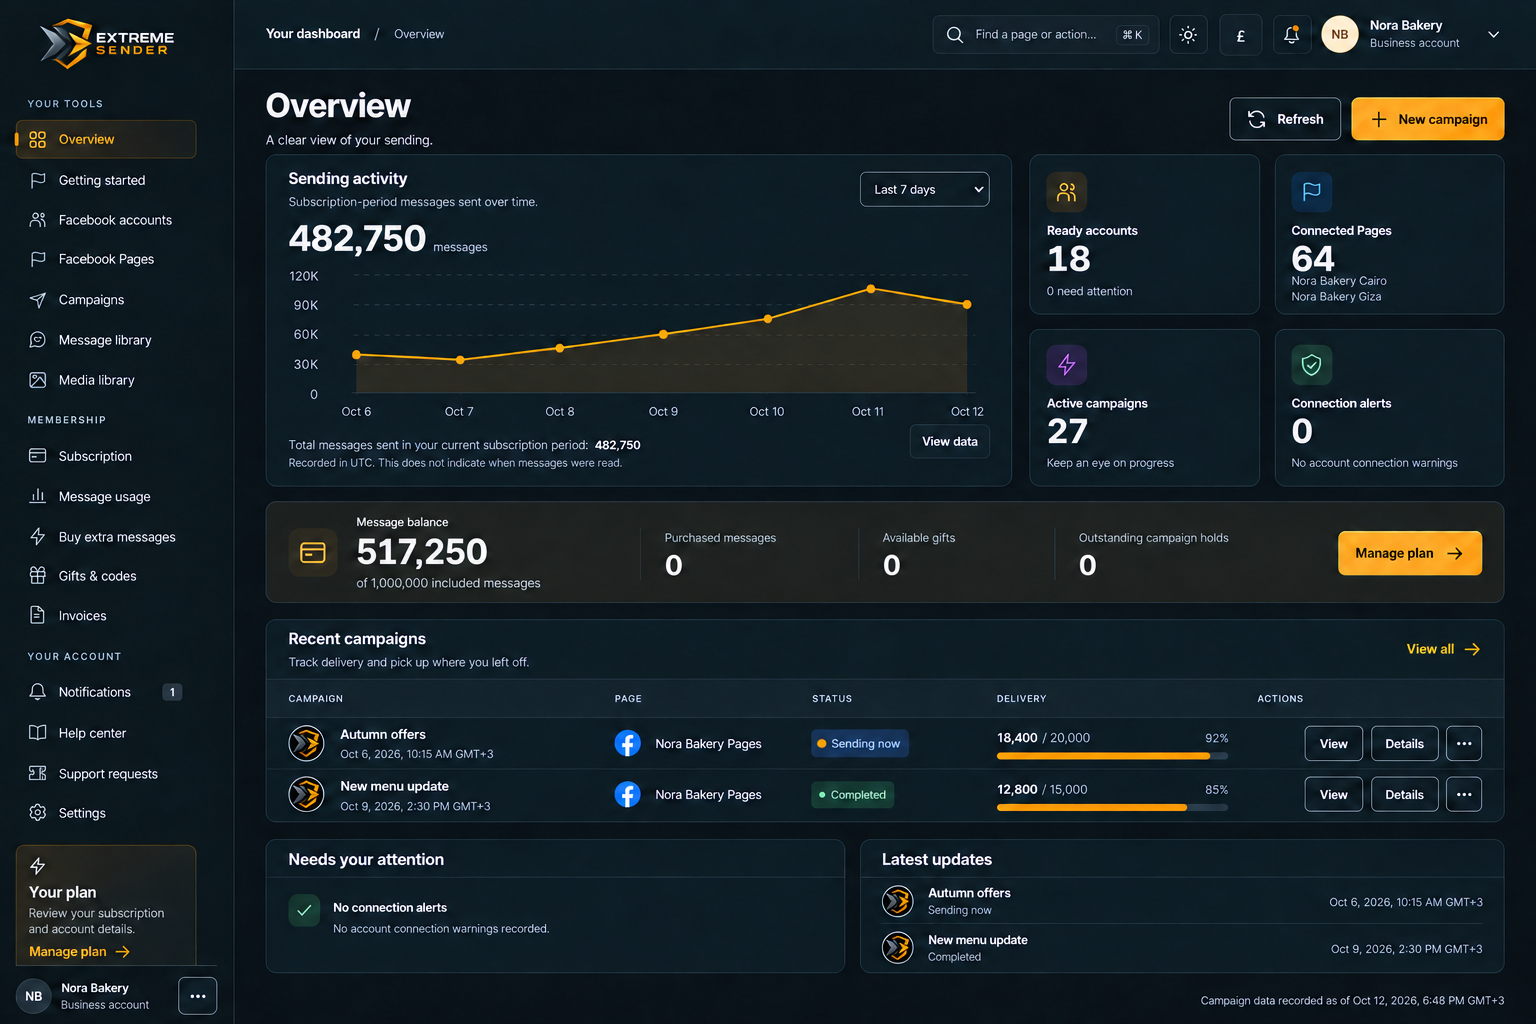The height and width of the screenshot is (1024, 1536).
Task: Click the View data button
Action: [950, 442]
